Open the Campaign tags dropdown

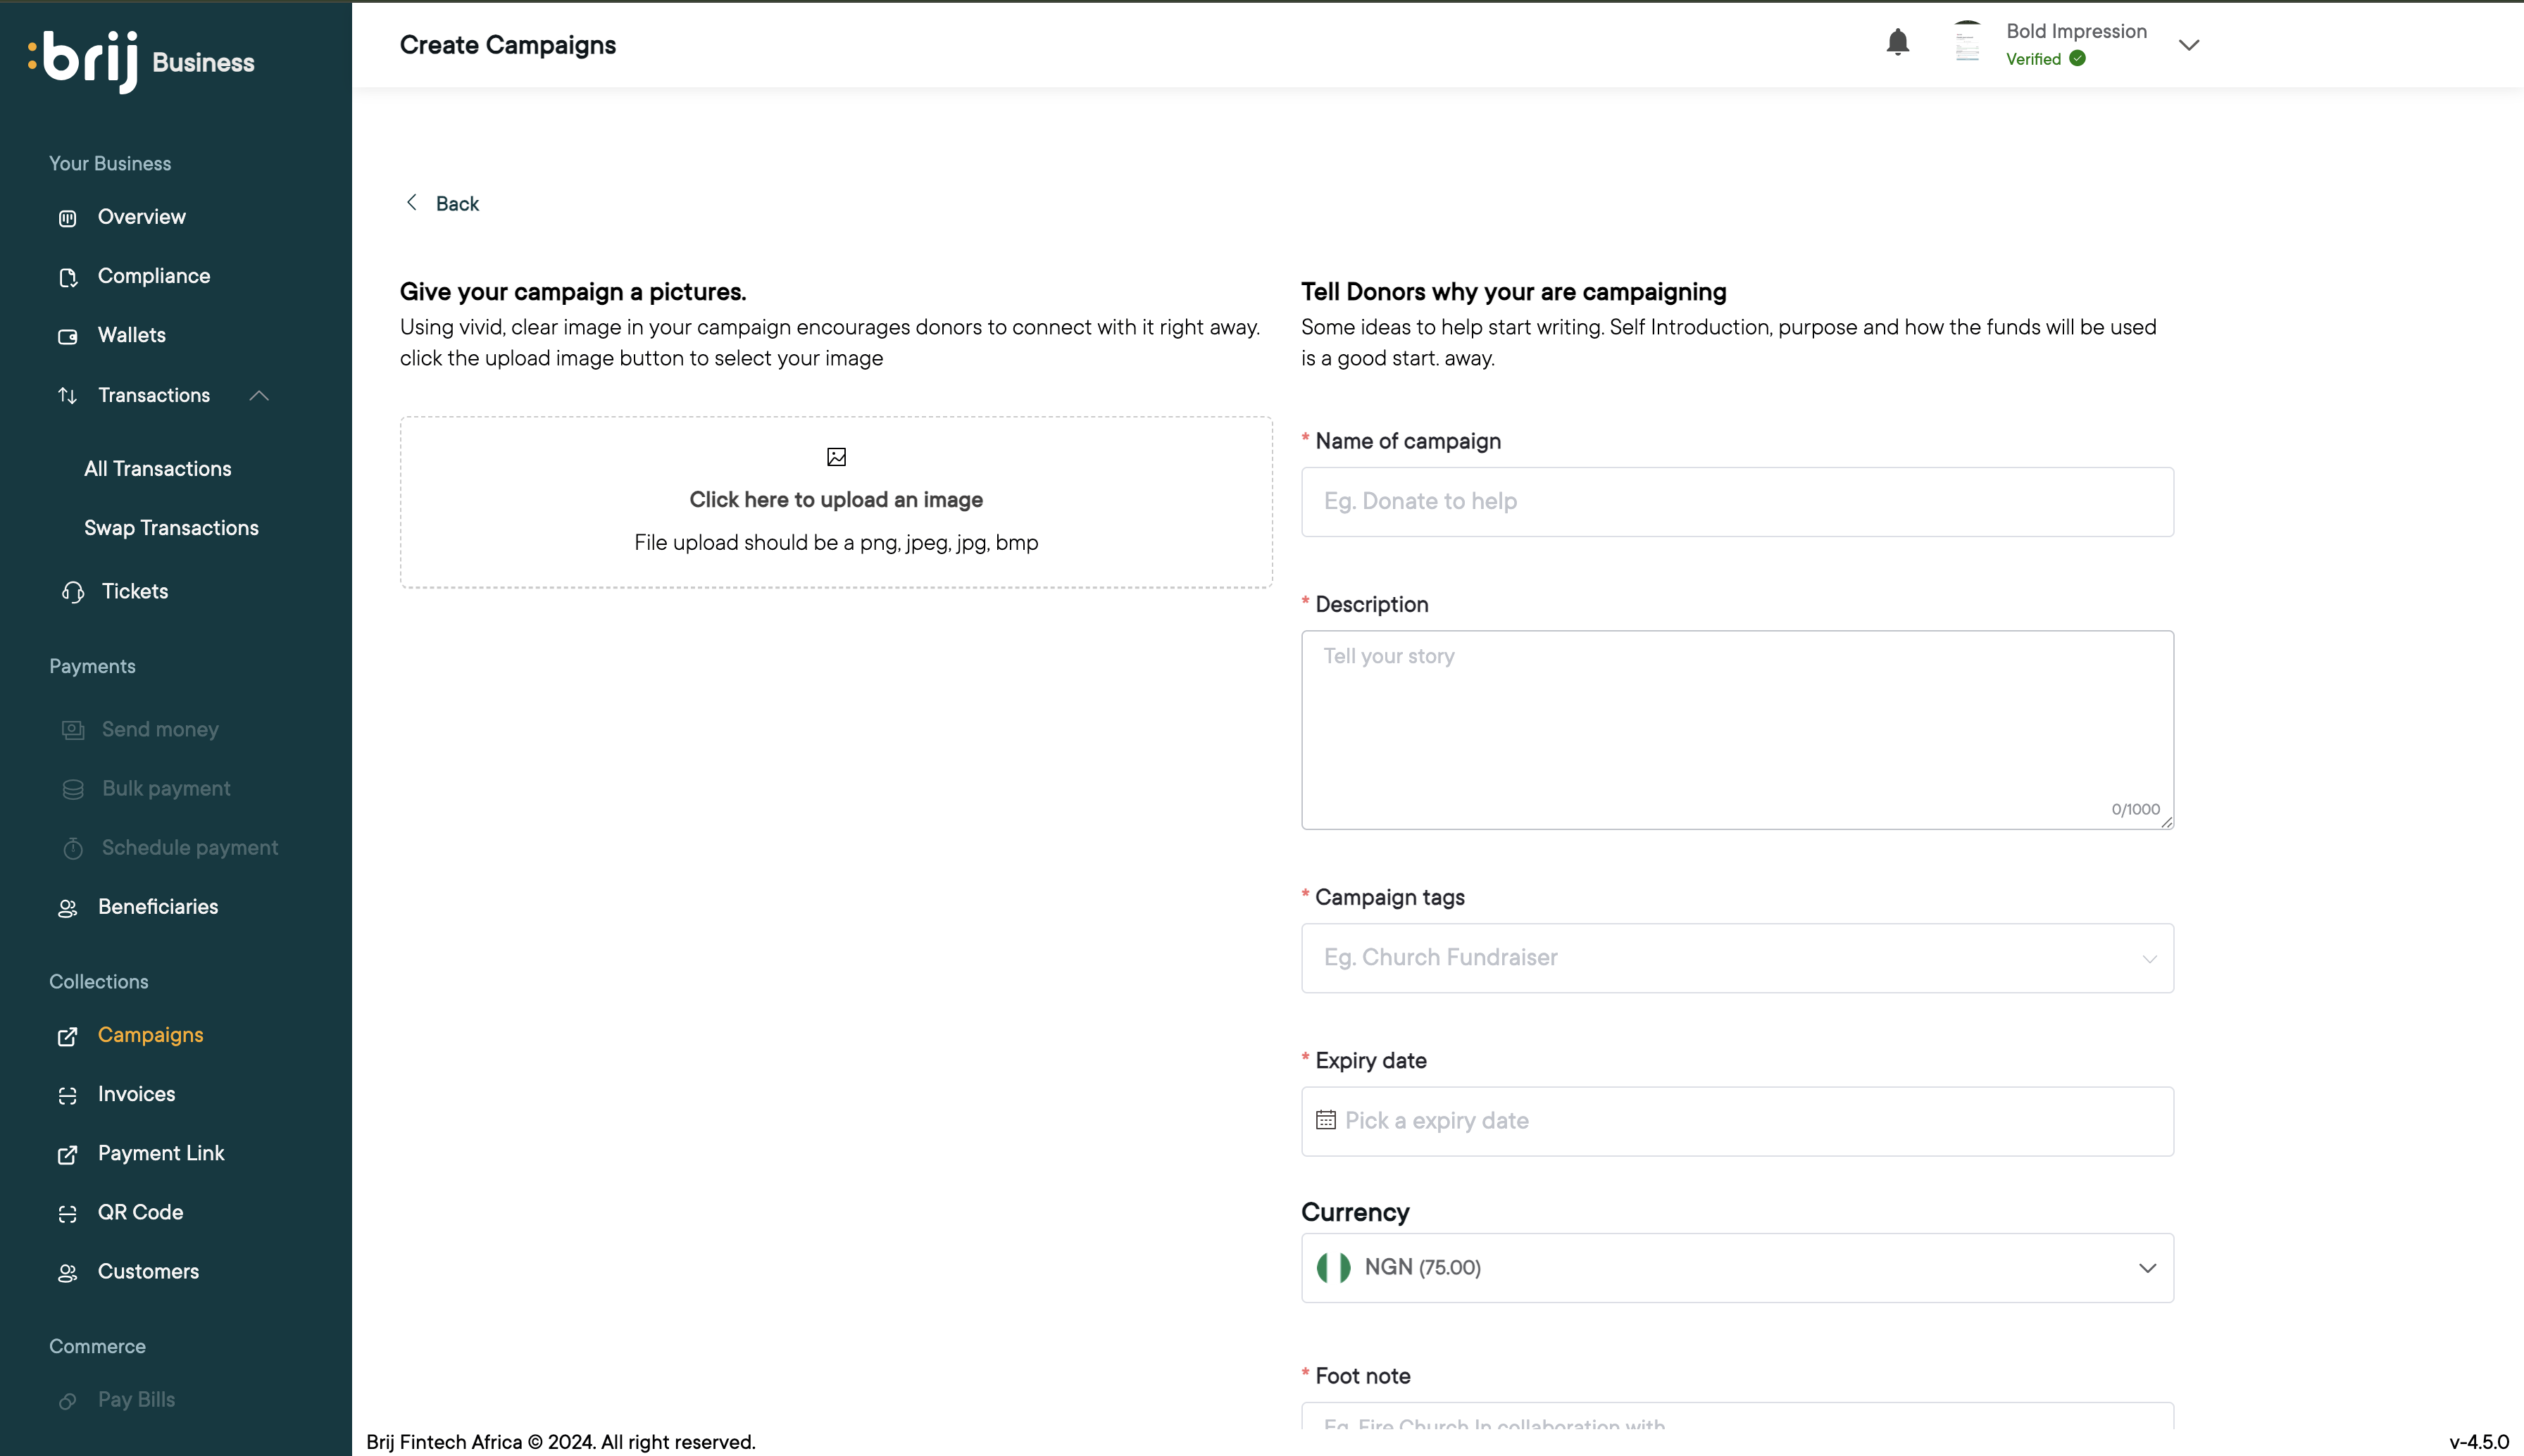pyautogui.click(x=1736, y=958)
